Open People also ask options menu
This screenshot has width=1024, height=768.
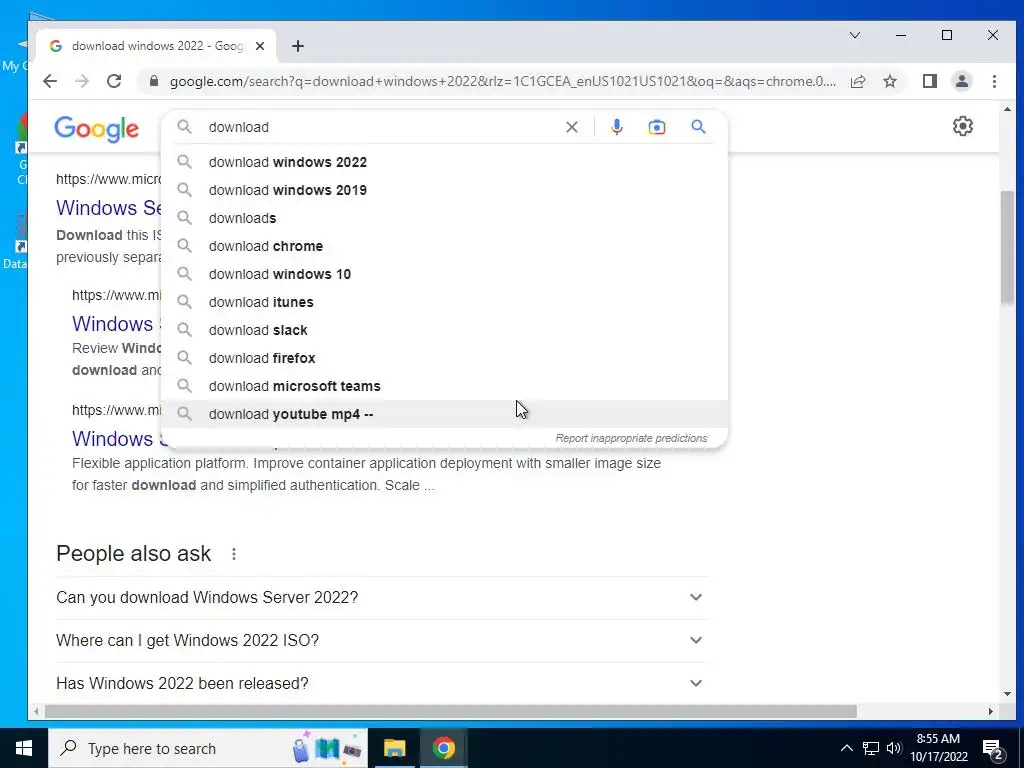pyautogui.click(x=234, y=554)
